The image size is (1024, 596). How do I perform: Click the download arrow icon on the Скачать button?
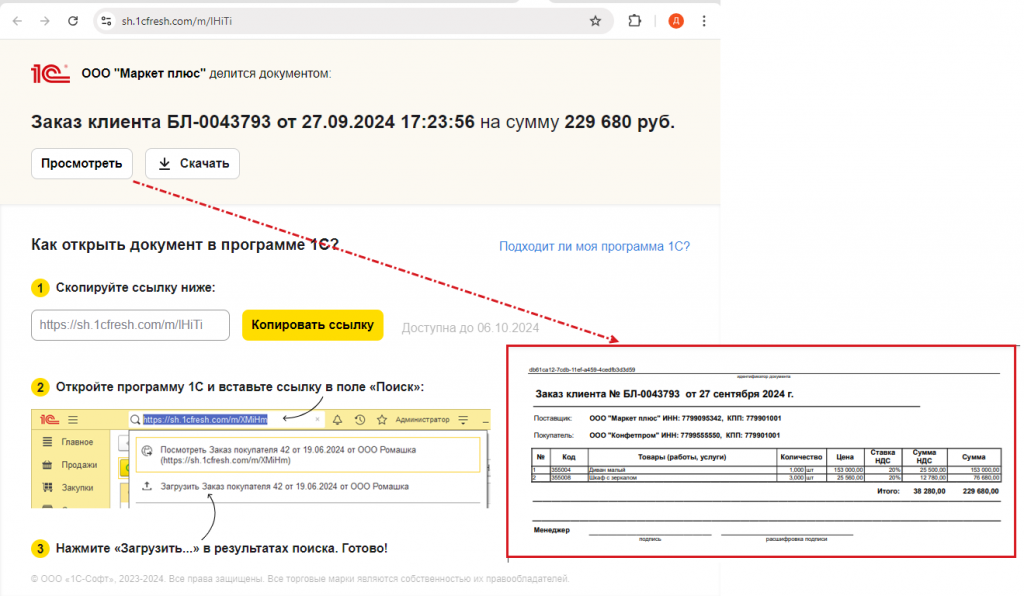click(x=165, y=163)
